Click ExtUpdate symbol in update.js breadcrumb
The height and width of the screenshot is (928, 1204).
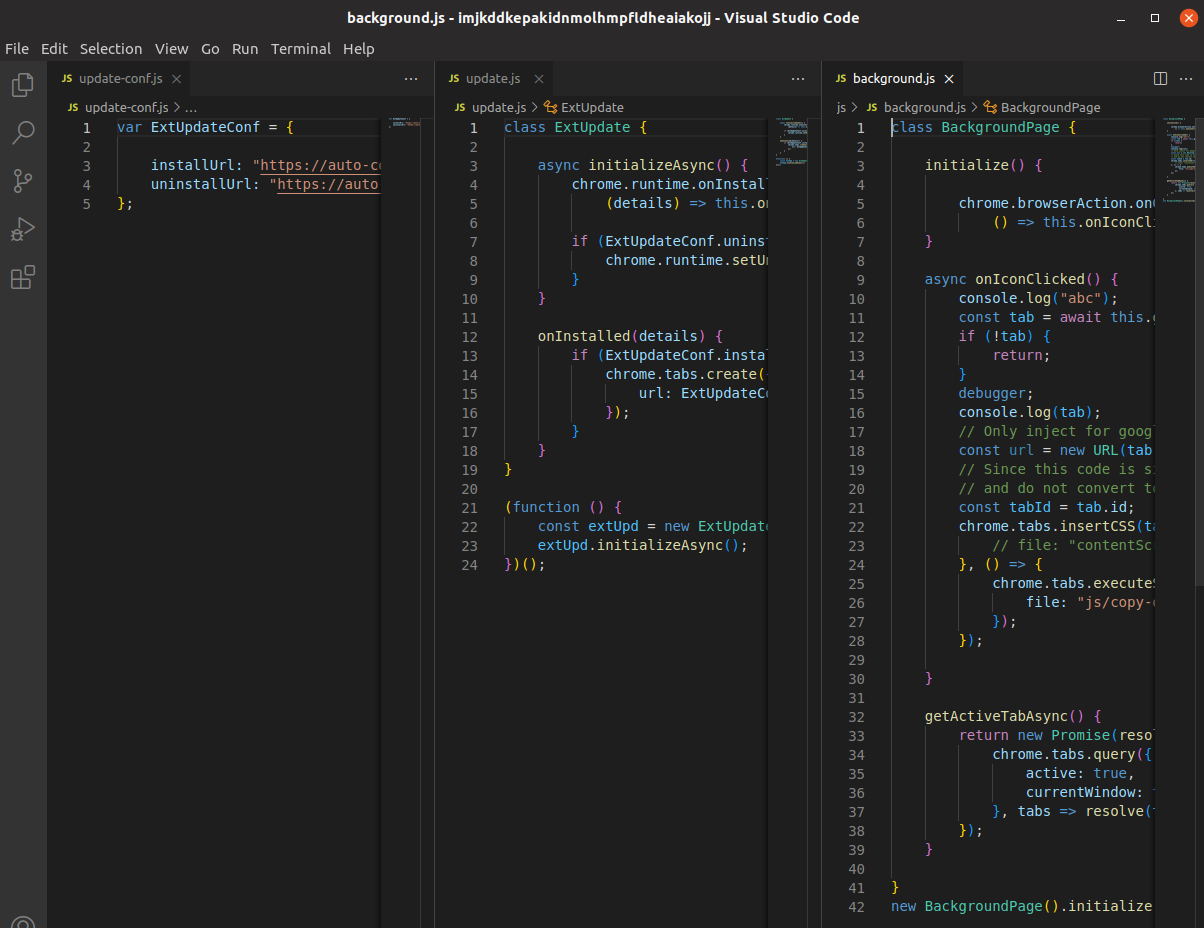(x=584, y=107)
